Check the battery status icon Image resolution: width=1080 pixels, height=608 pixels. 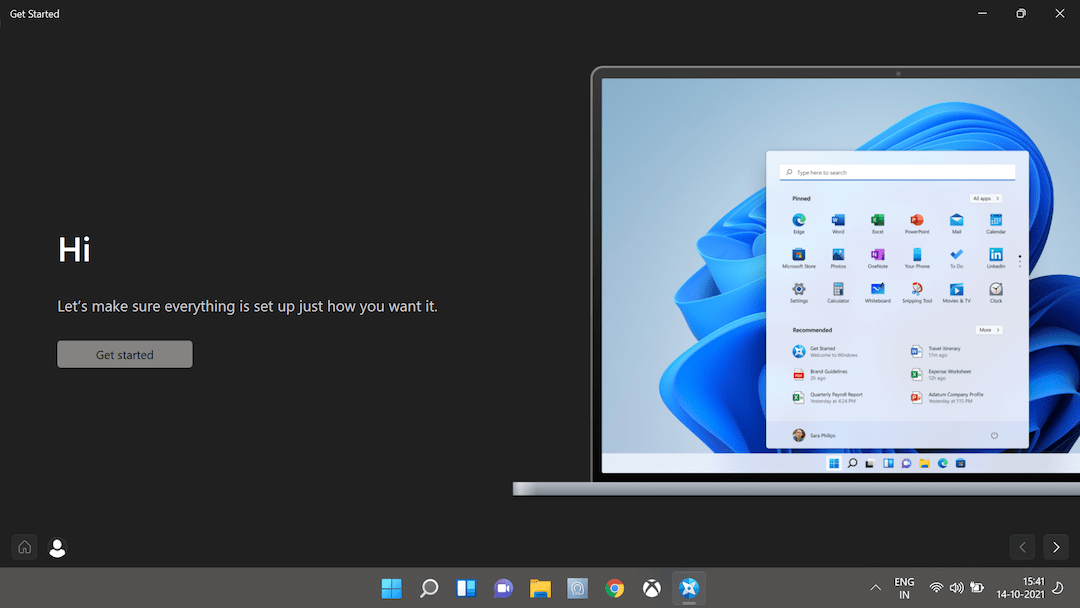977,588
